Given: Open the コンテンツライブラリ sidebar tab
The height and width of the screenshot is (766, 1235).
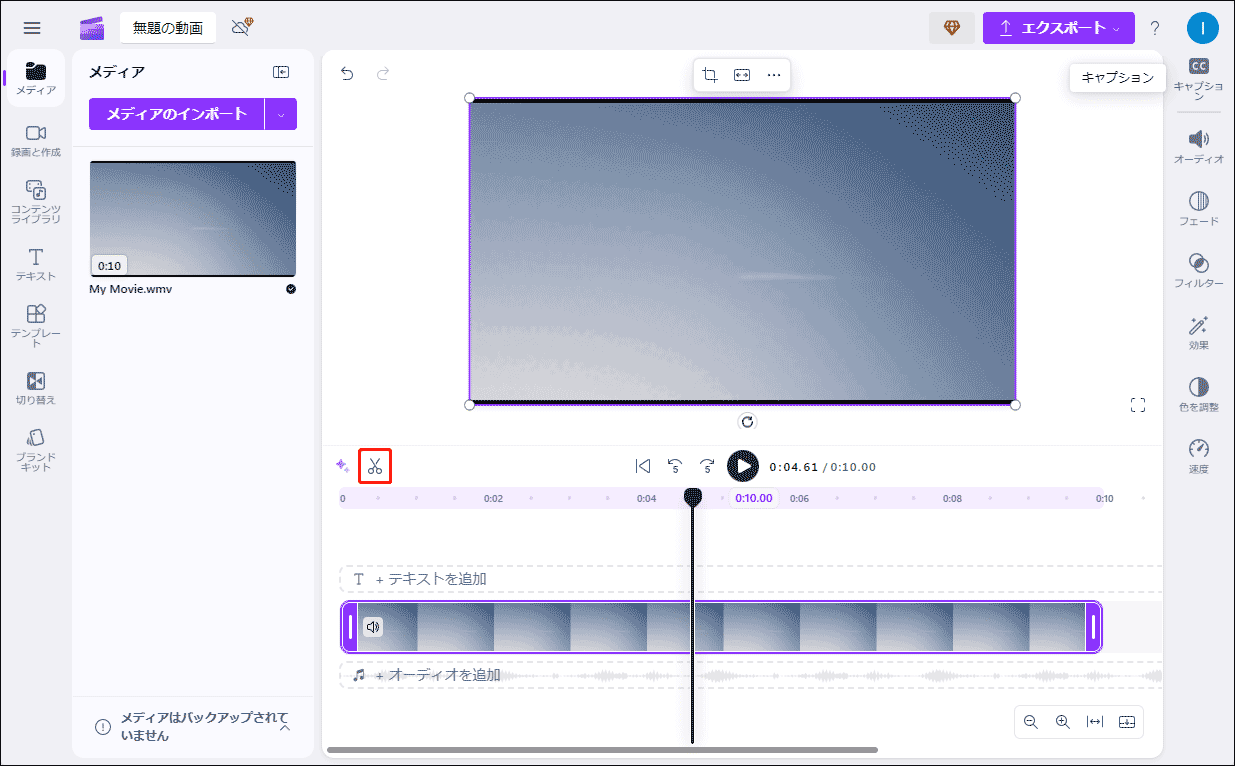Looking at the screenshot, I should pos(36,201).
